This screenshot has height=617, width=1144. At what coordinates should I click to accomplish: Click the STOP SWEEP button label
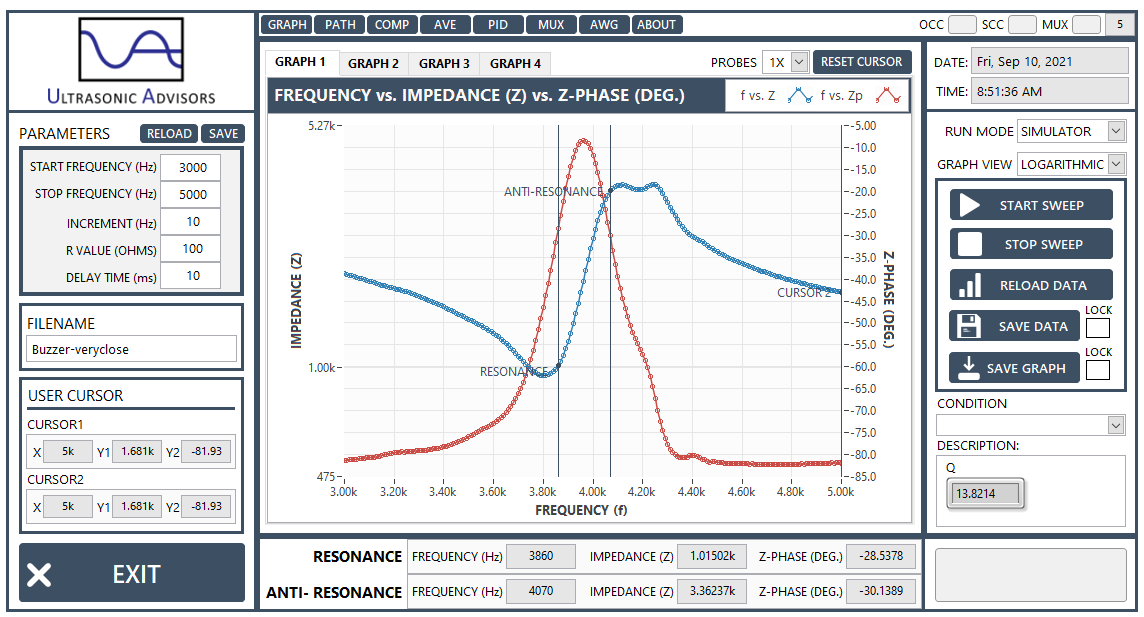[x=1043, y=244]
